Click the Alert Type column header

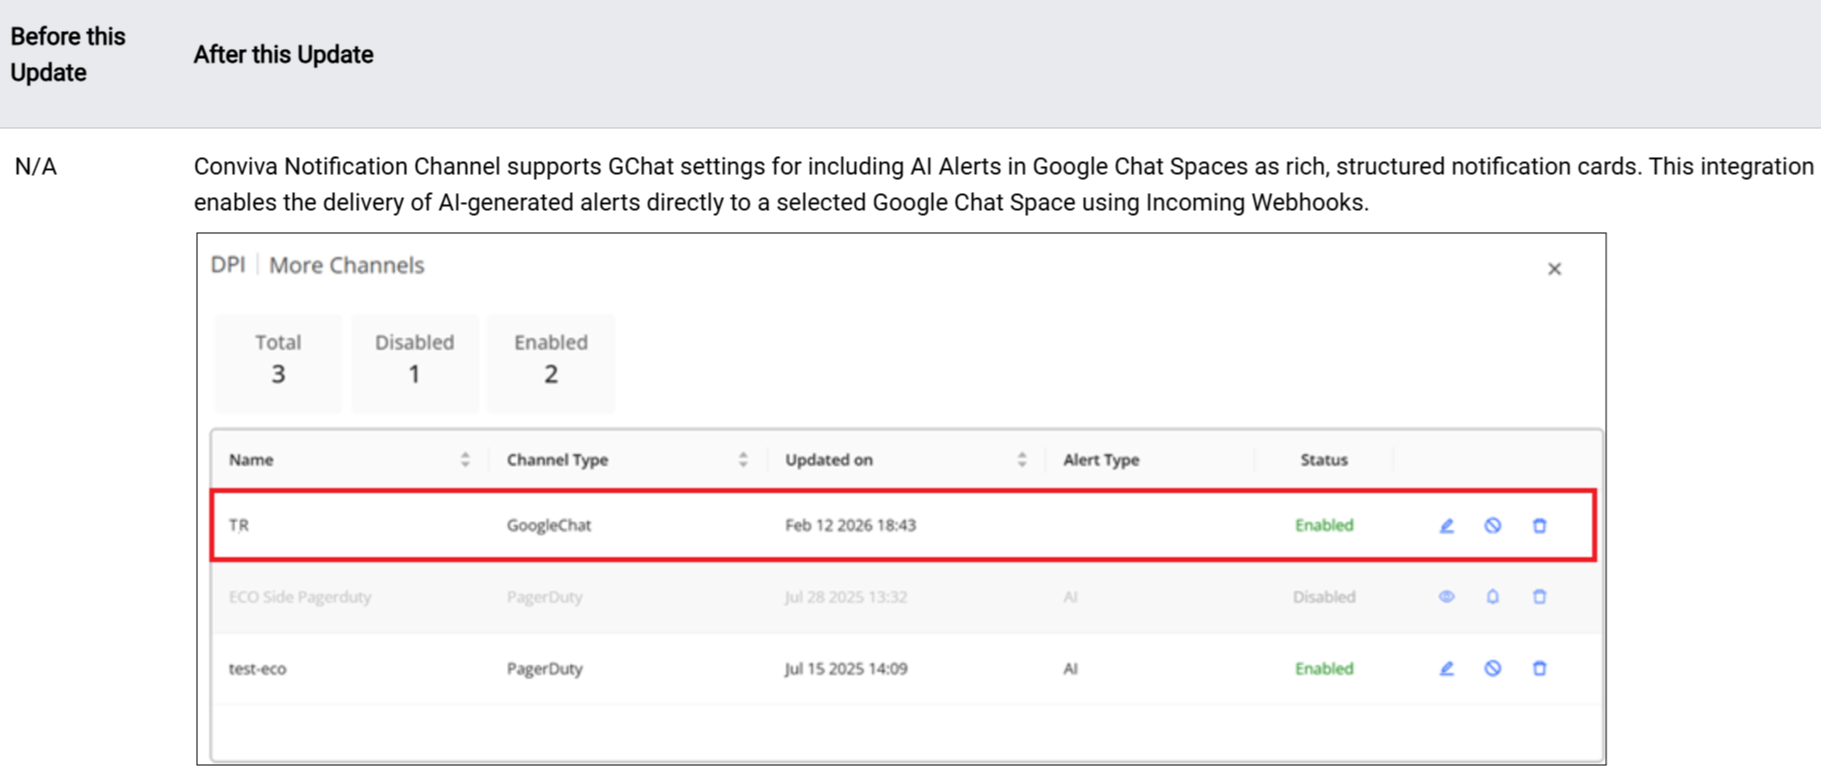click(x=1101, y=460)
